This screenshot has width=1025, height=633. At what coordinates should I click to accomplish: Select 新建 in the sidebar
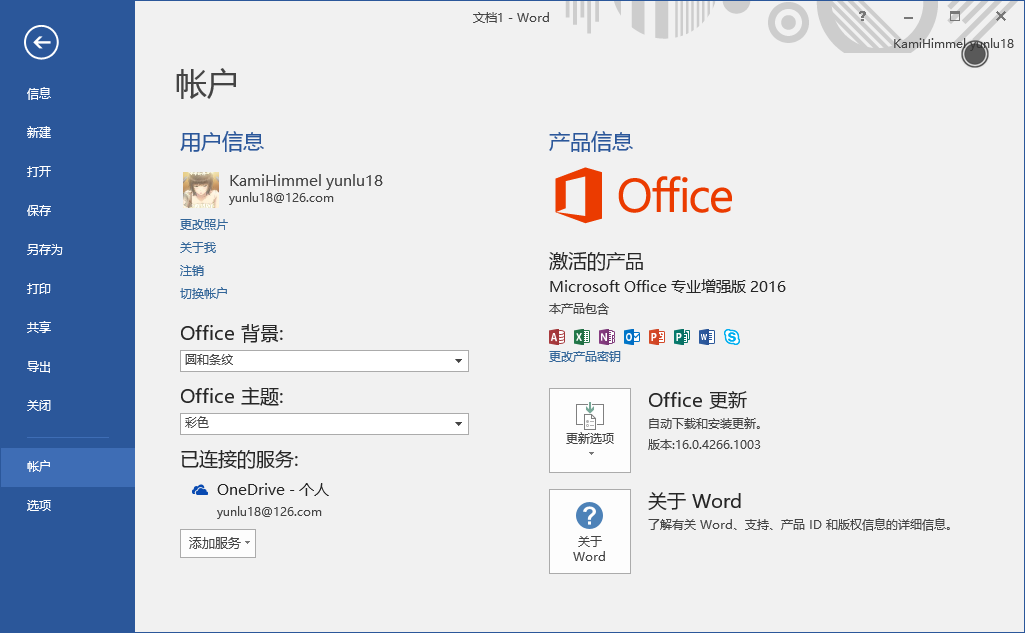[39, 133]
